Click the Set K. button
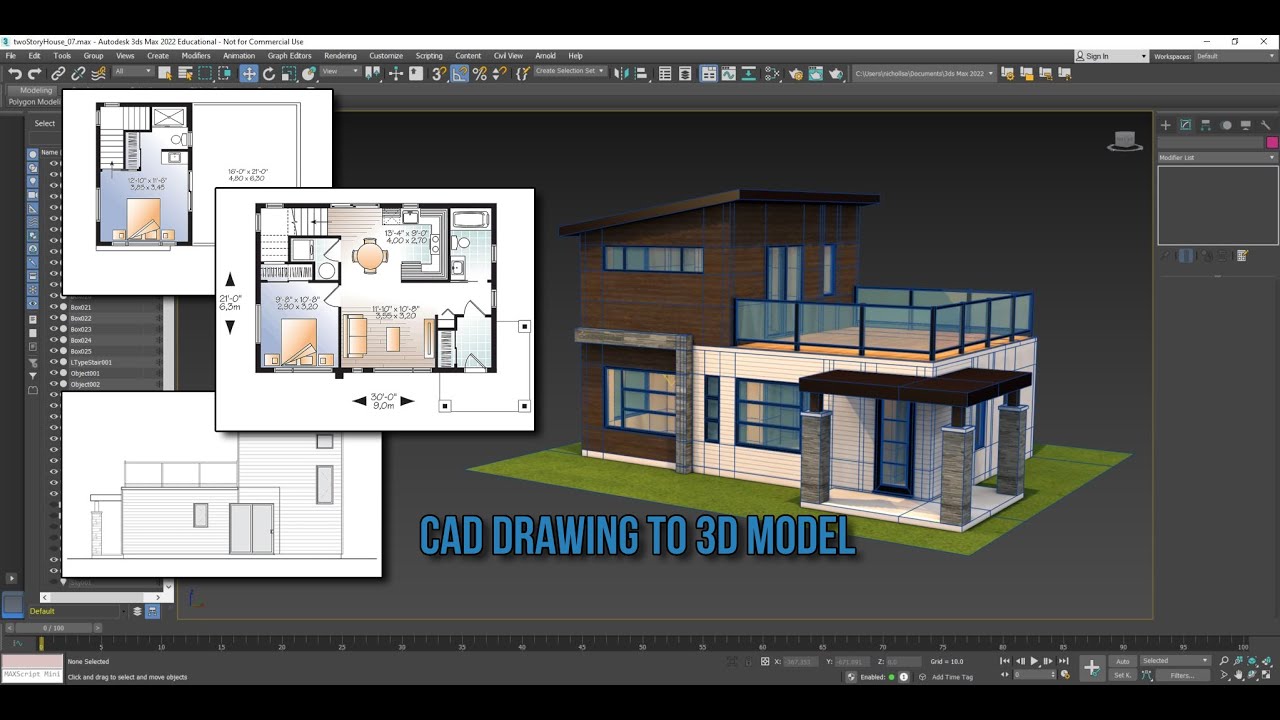1280x720 pixels. pyautogui.click(x=1123, y=675)
